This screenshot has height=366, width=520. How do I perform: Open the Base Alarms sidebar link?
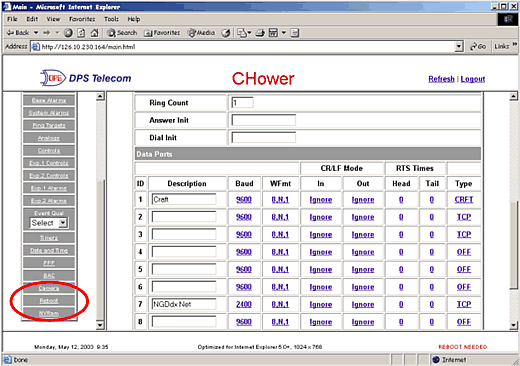(49, 100)
